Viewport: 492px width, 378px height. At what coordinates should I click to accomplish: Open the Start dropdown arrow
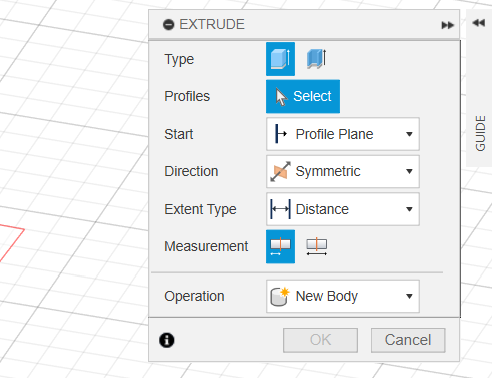point(409,134)
